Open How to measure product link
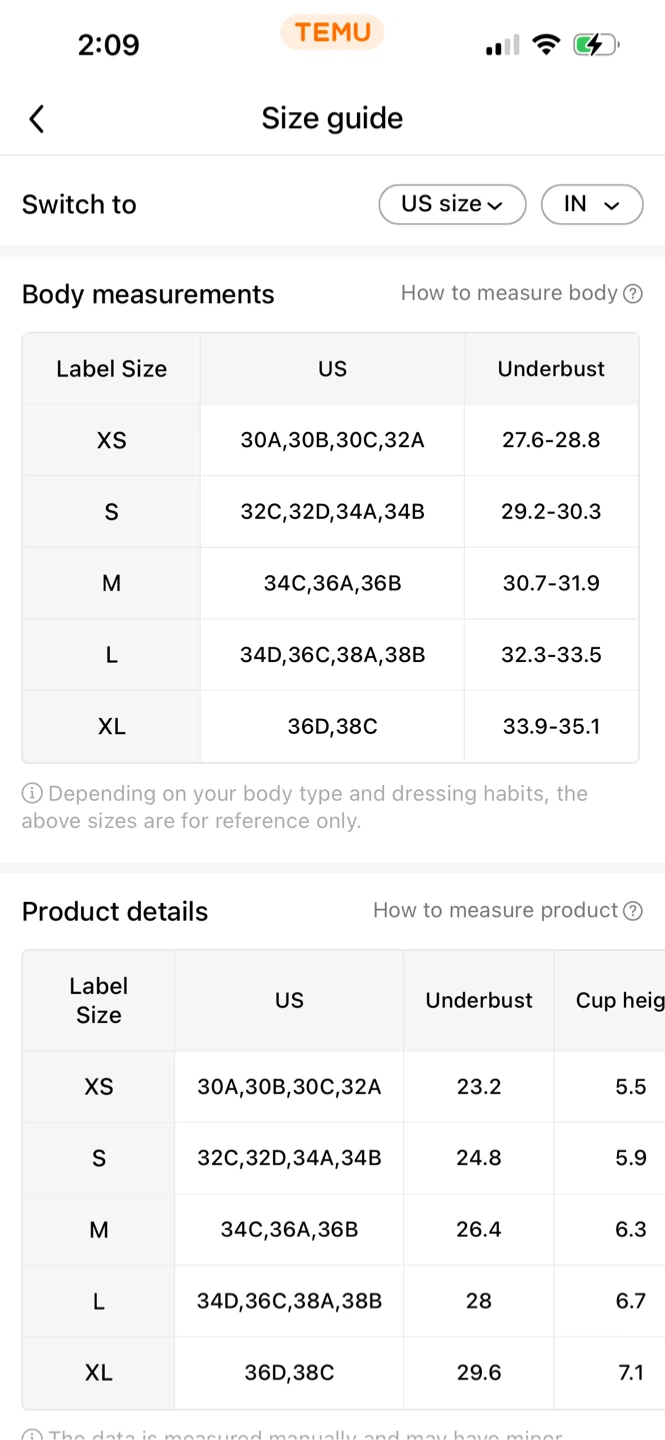This screenshot has width=665, height=1440. pyautogui.click(x=495, y=910)
